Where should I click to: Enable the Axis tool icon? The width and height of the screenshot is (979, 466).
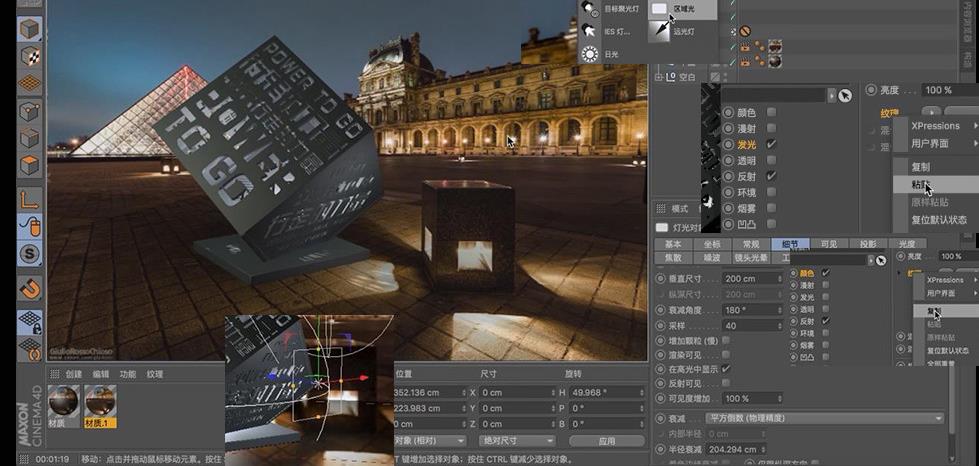pyautogui.click(x=29, y=199)
